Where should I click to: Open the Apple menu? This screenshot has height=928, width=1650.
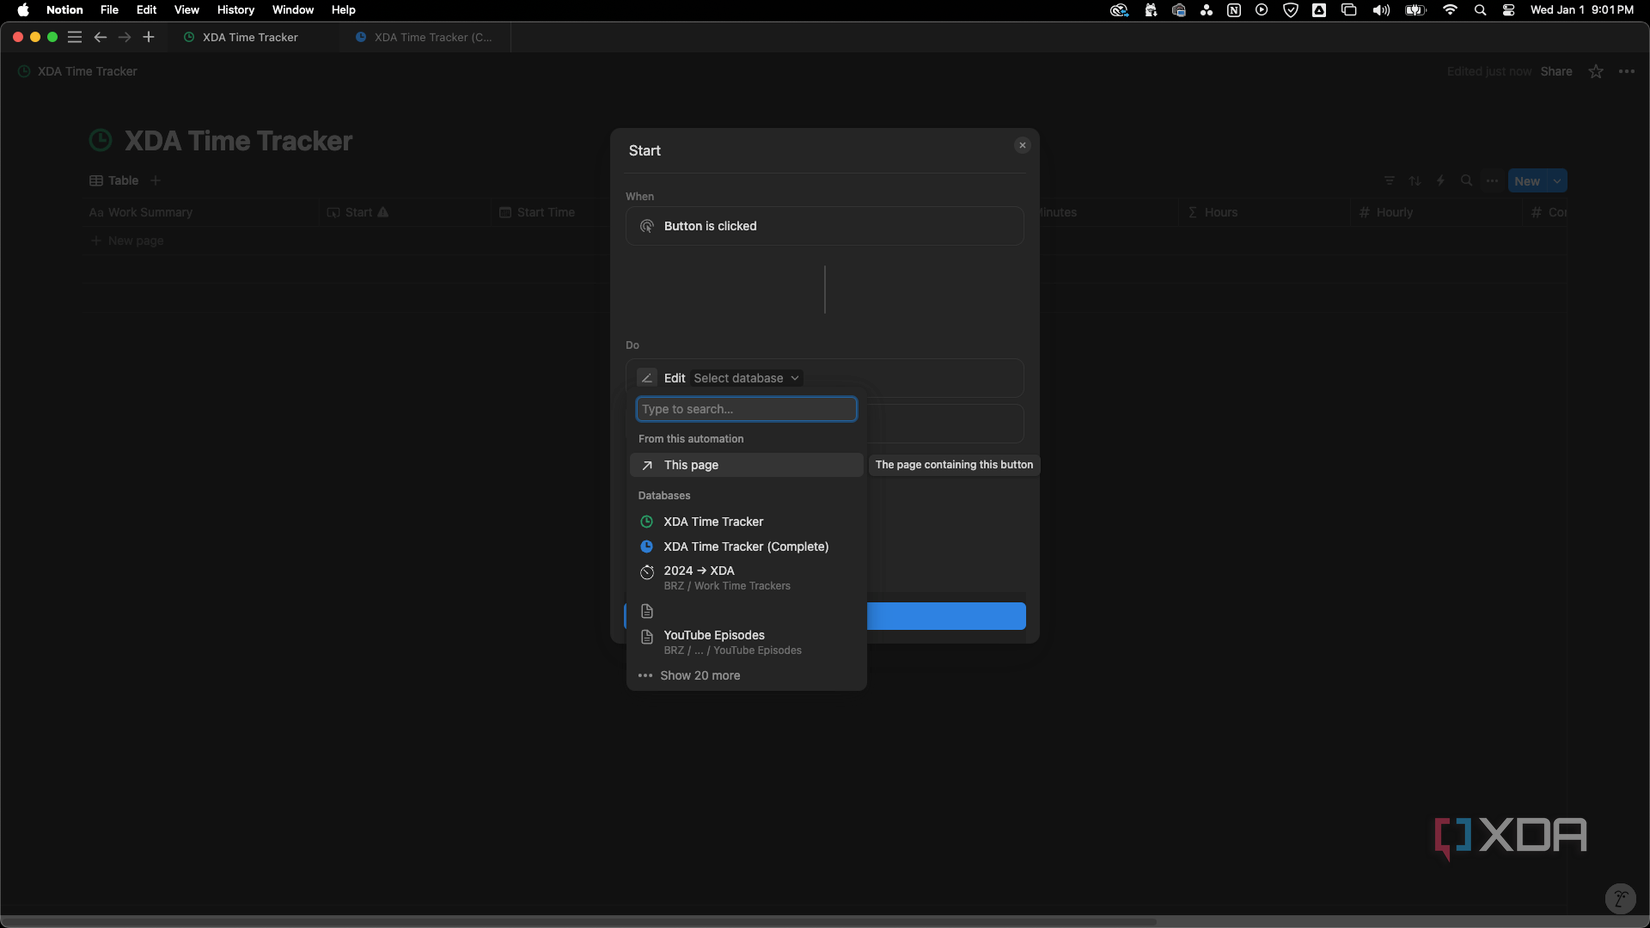(x=23, y=10)
